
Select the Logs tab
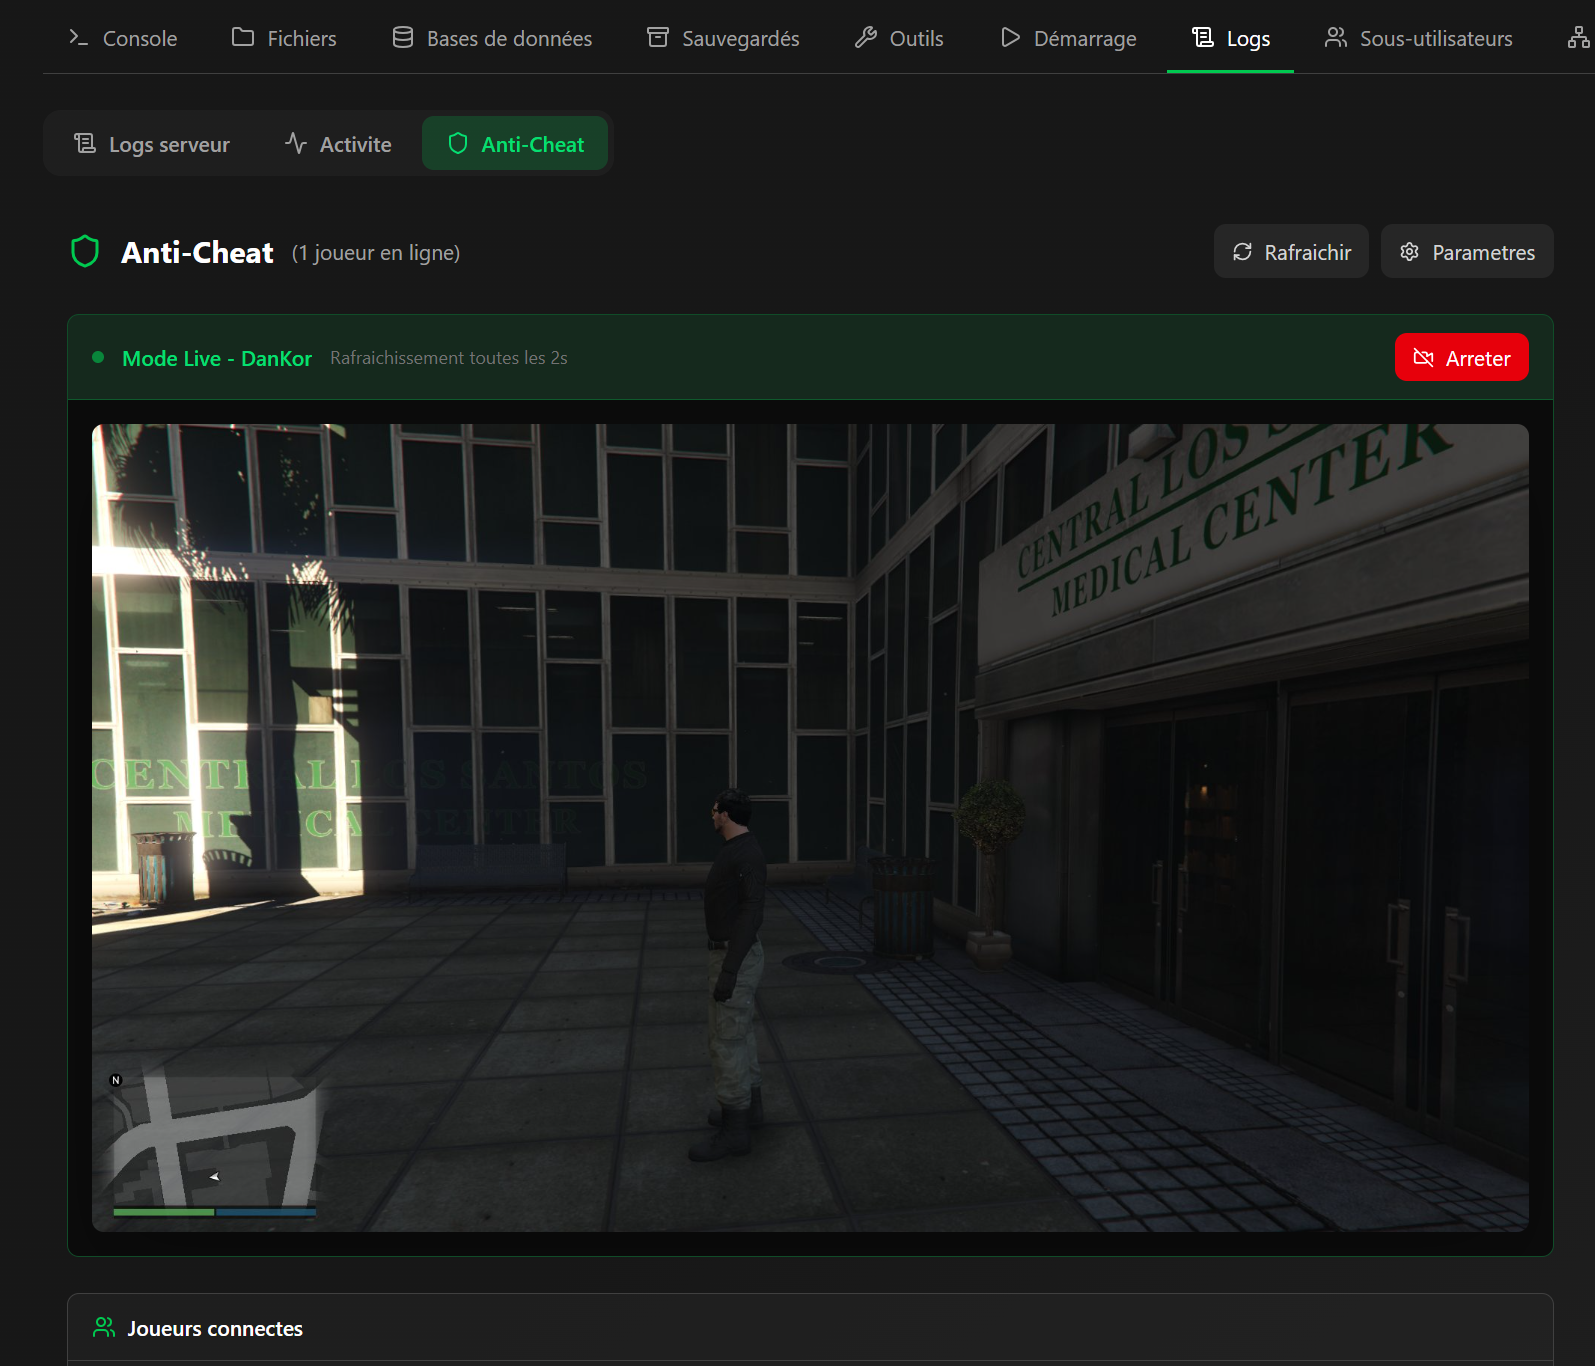(1230, 38)
